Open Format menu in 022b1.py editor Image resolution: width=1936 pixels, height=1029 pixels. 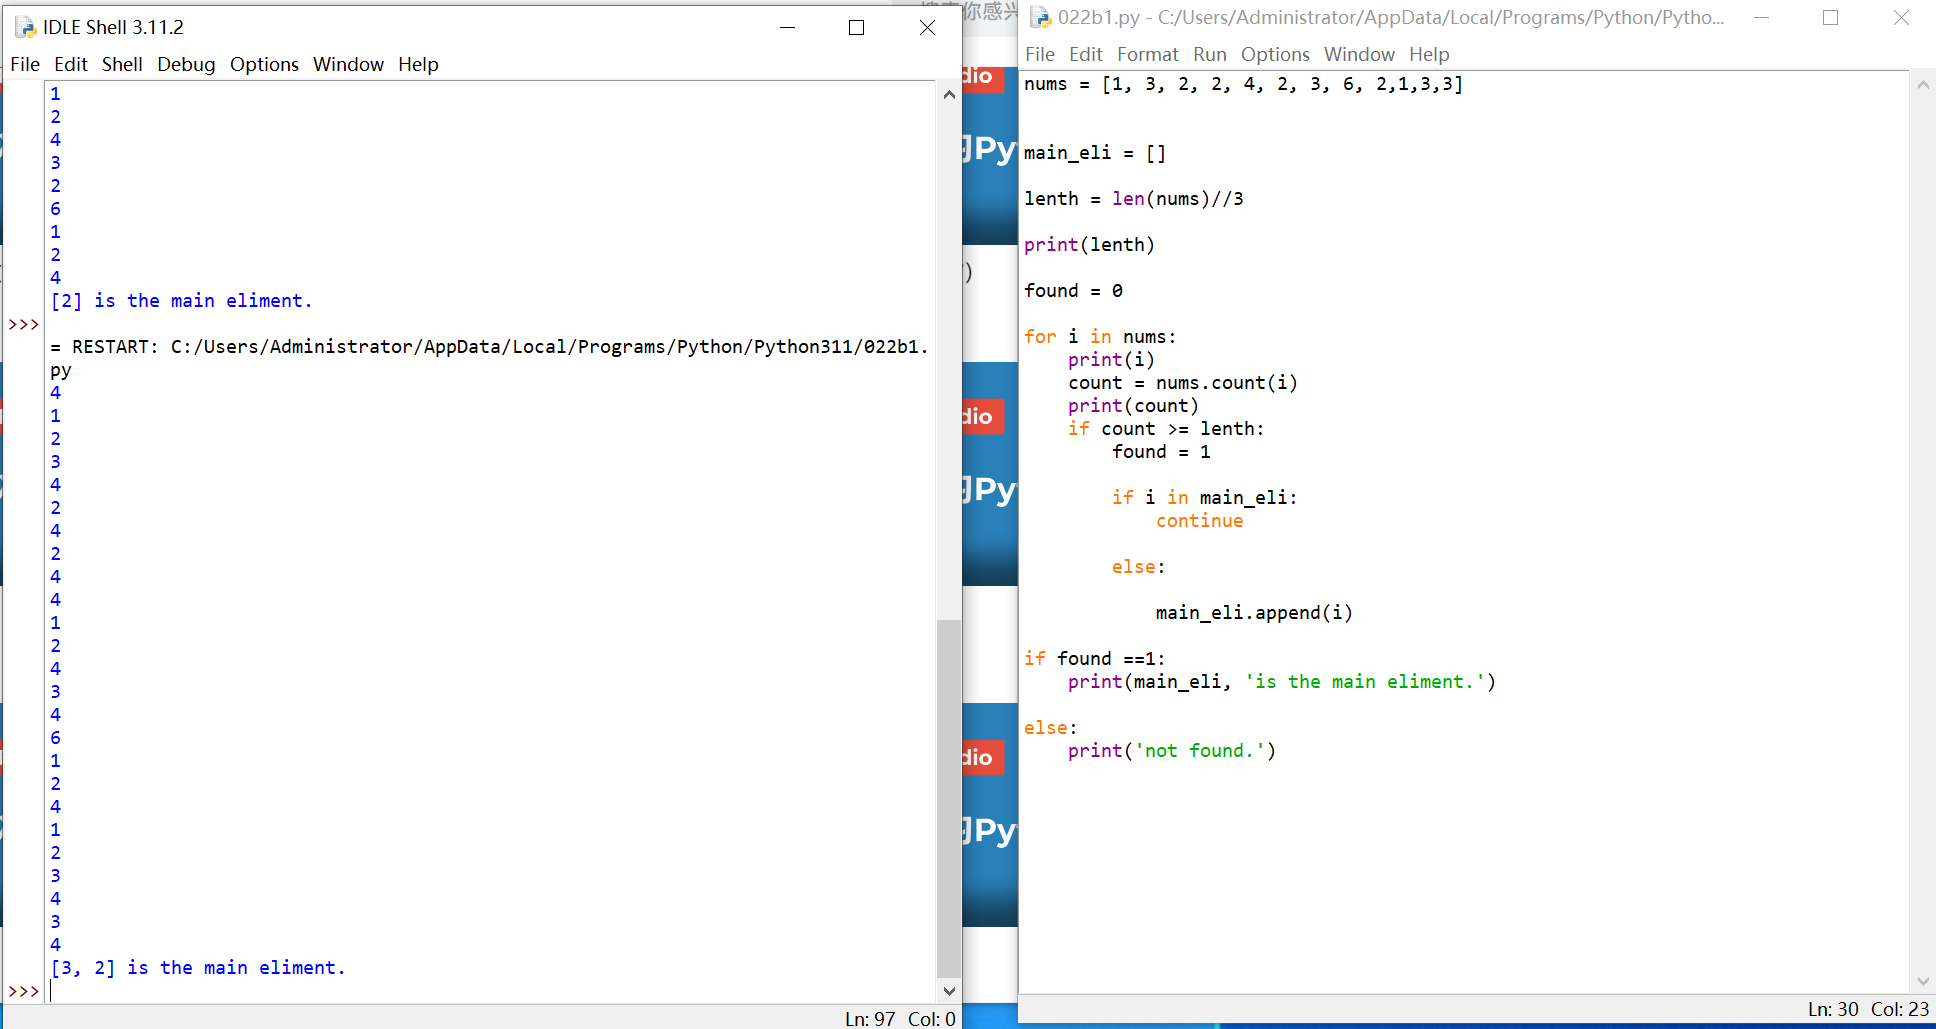(x=1148, y=54)
